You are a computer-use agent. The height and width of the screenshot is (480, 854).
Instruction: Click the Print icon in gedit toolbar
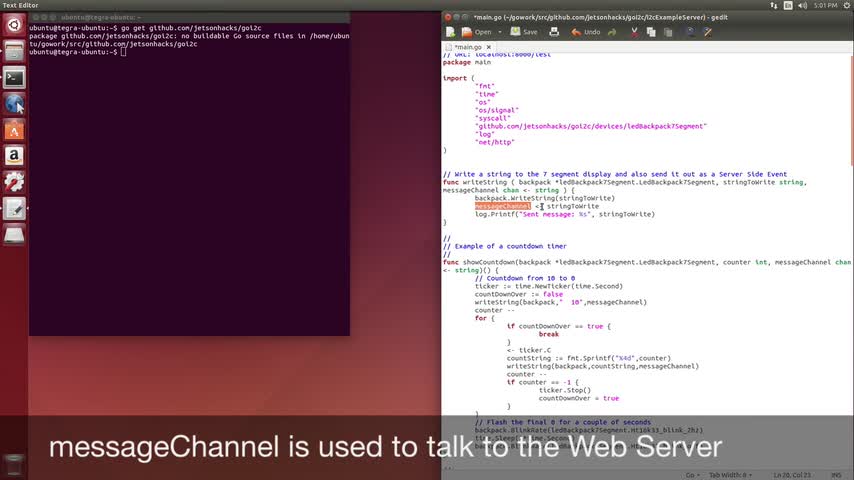click(x=554, y=32)
